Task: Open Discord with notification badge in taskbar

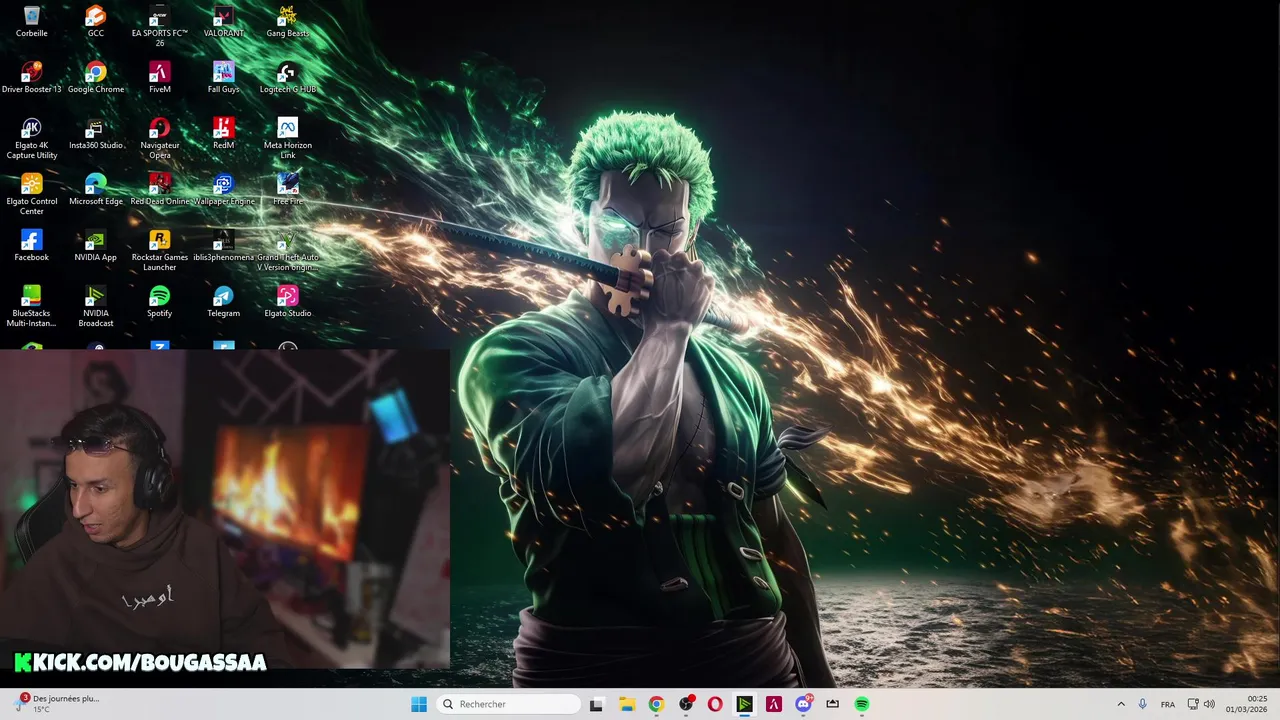Action: coord(803,704)
